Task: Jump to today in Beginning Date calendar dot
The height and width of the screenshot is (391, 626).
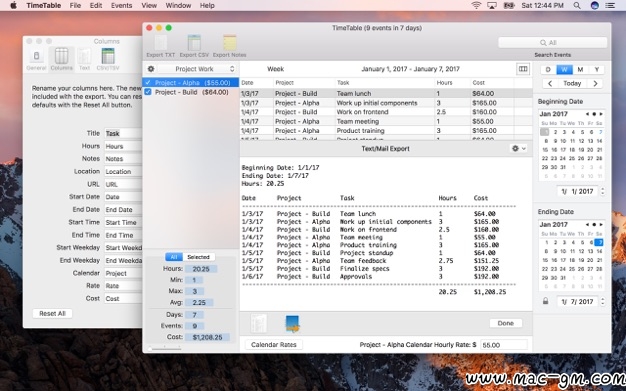Action: click(x=594, y=114)
